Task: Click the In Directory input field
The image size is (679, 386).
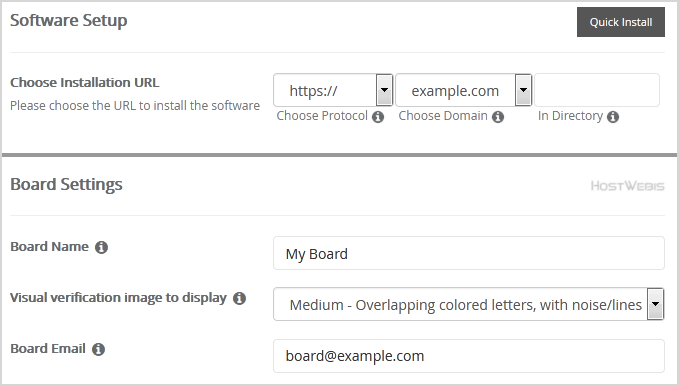Action: click(597, 90)
